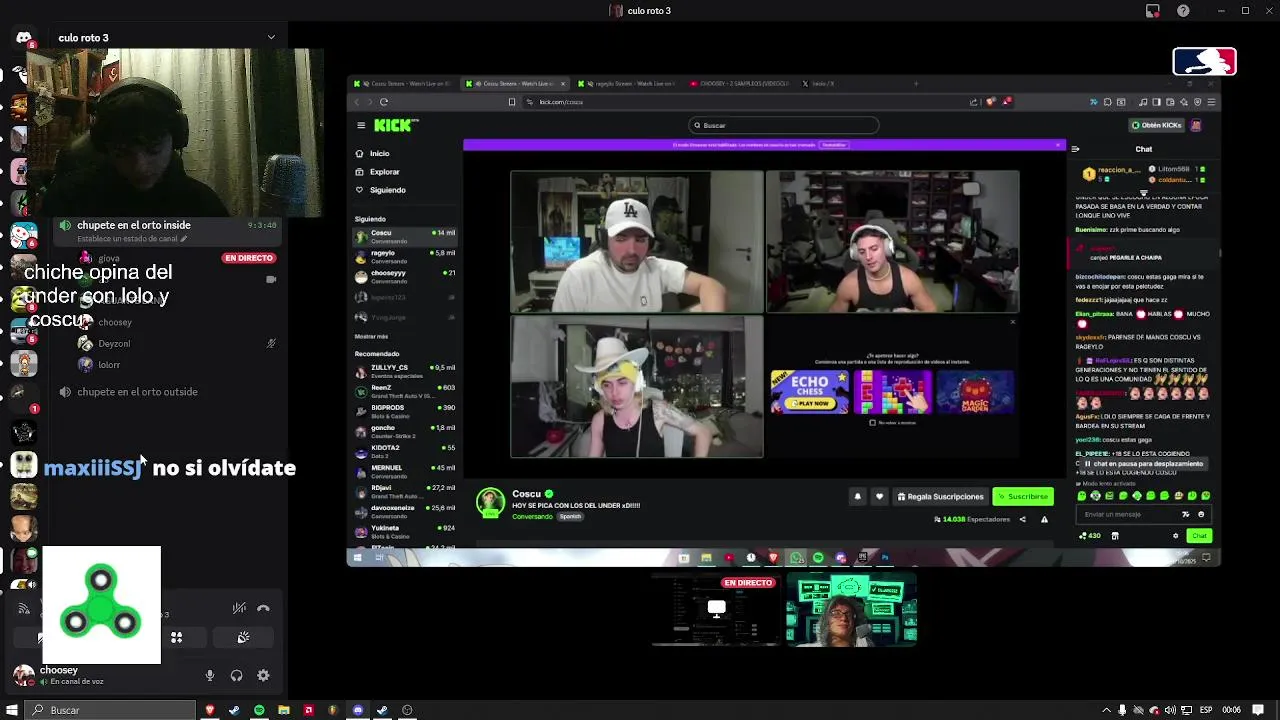
Task: Reload the kick.com/coscu browser page
Action: [384, 102]
